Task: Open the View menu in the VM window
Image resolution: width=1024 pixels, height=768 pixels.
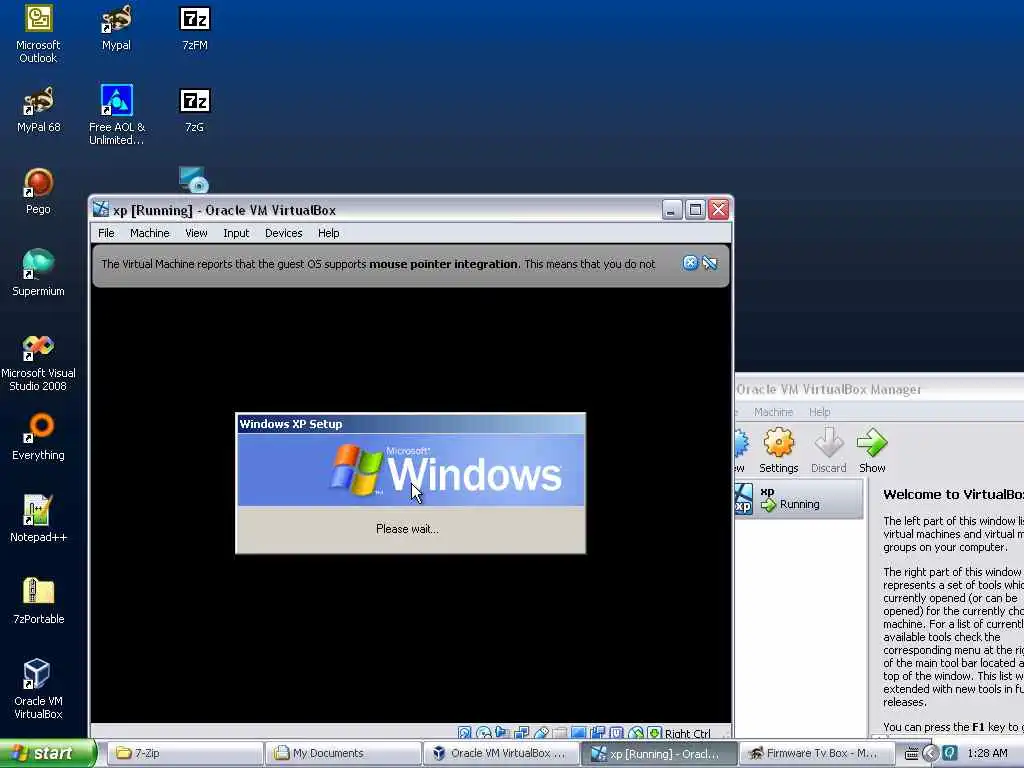Action: pos(196,233)
